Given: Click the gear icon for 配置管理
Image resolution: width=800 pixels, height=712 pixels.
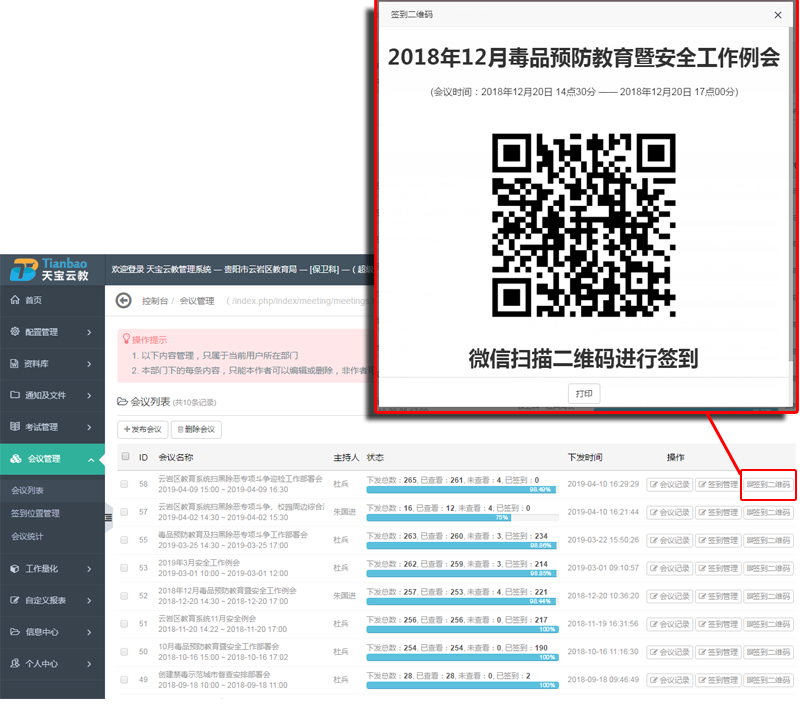Looking at the screenshot, I should (15, 332).
